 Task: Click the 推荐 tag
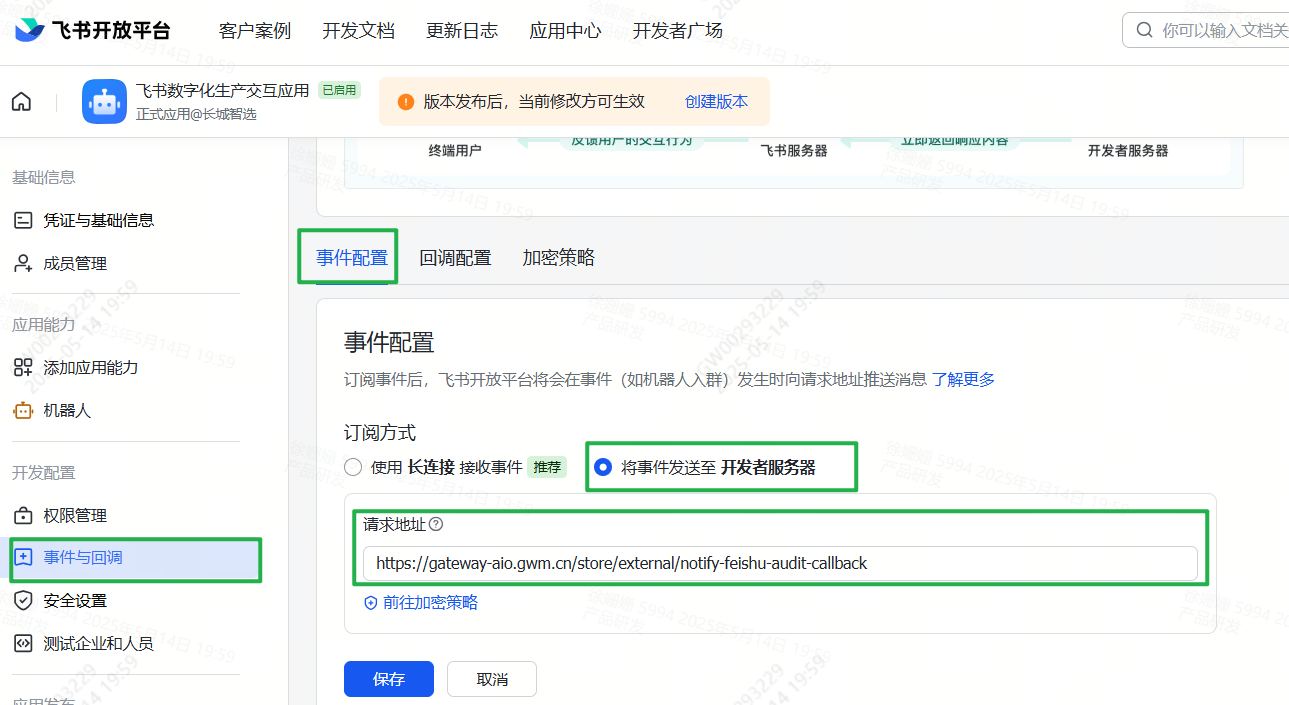click(547, 467)
